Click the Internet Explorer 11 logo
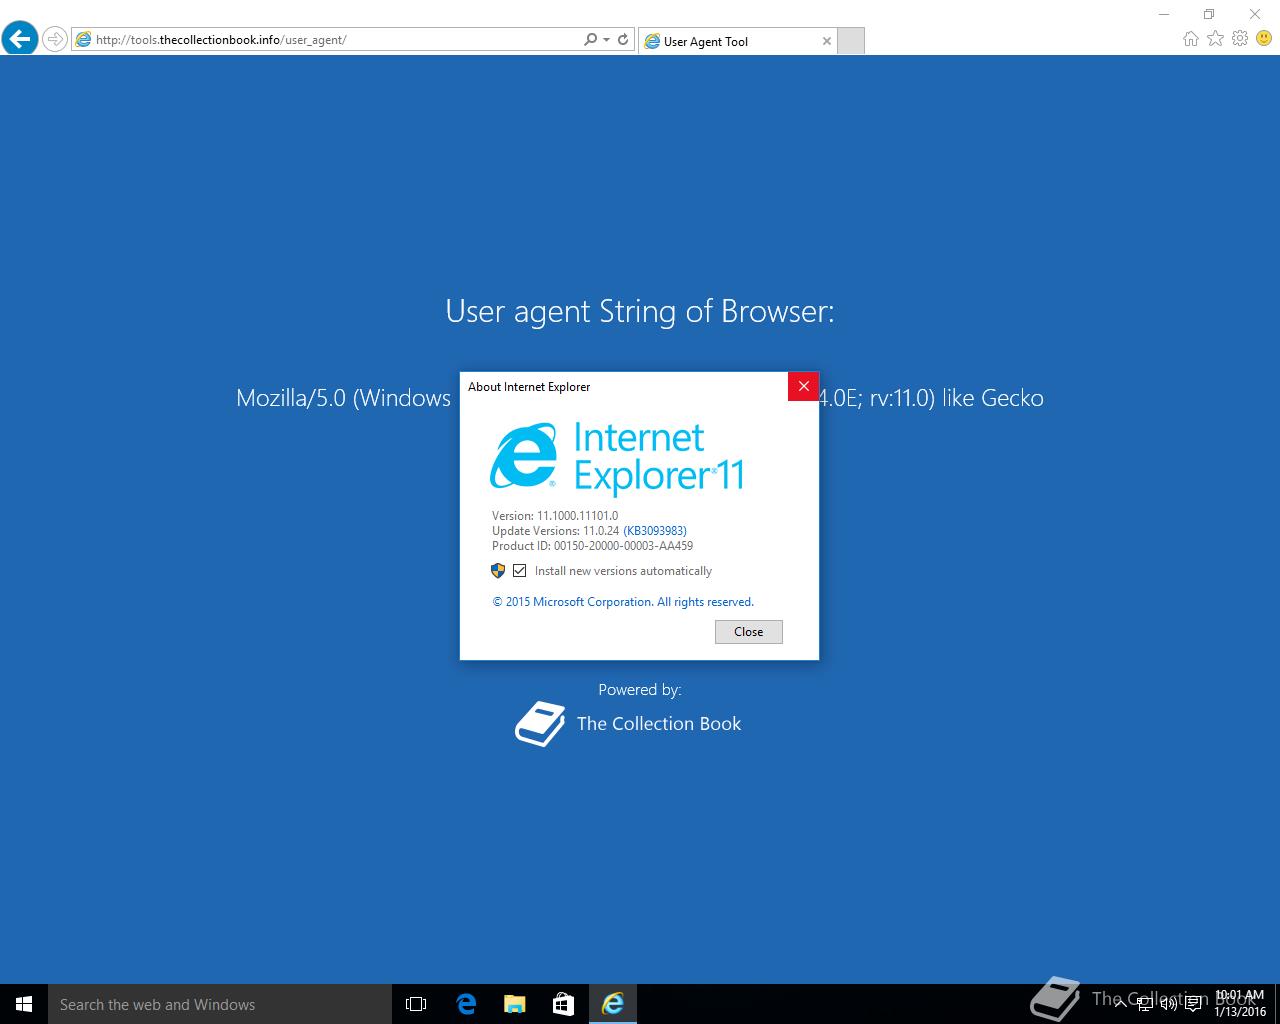The height and width of the screenshot is (1024, 1280). (617, 458)
